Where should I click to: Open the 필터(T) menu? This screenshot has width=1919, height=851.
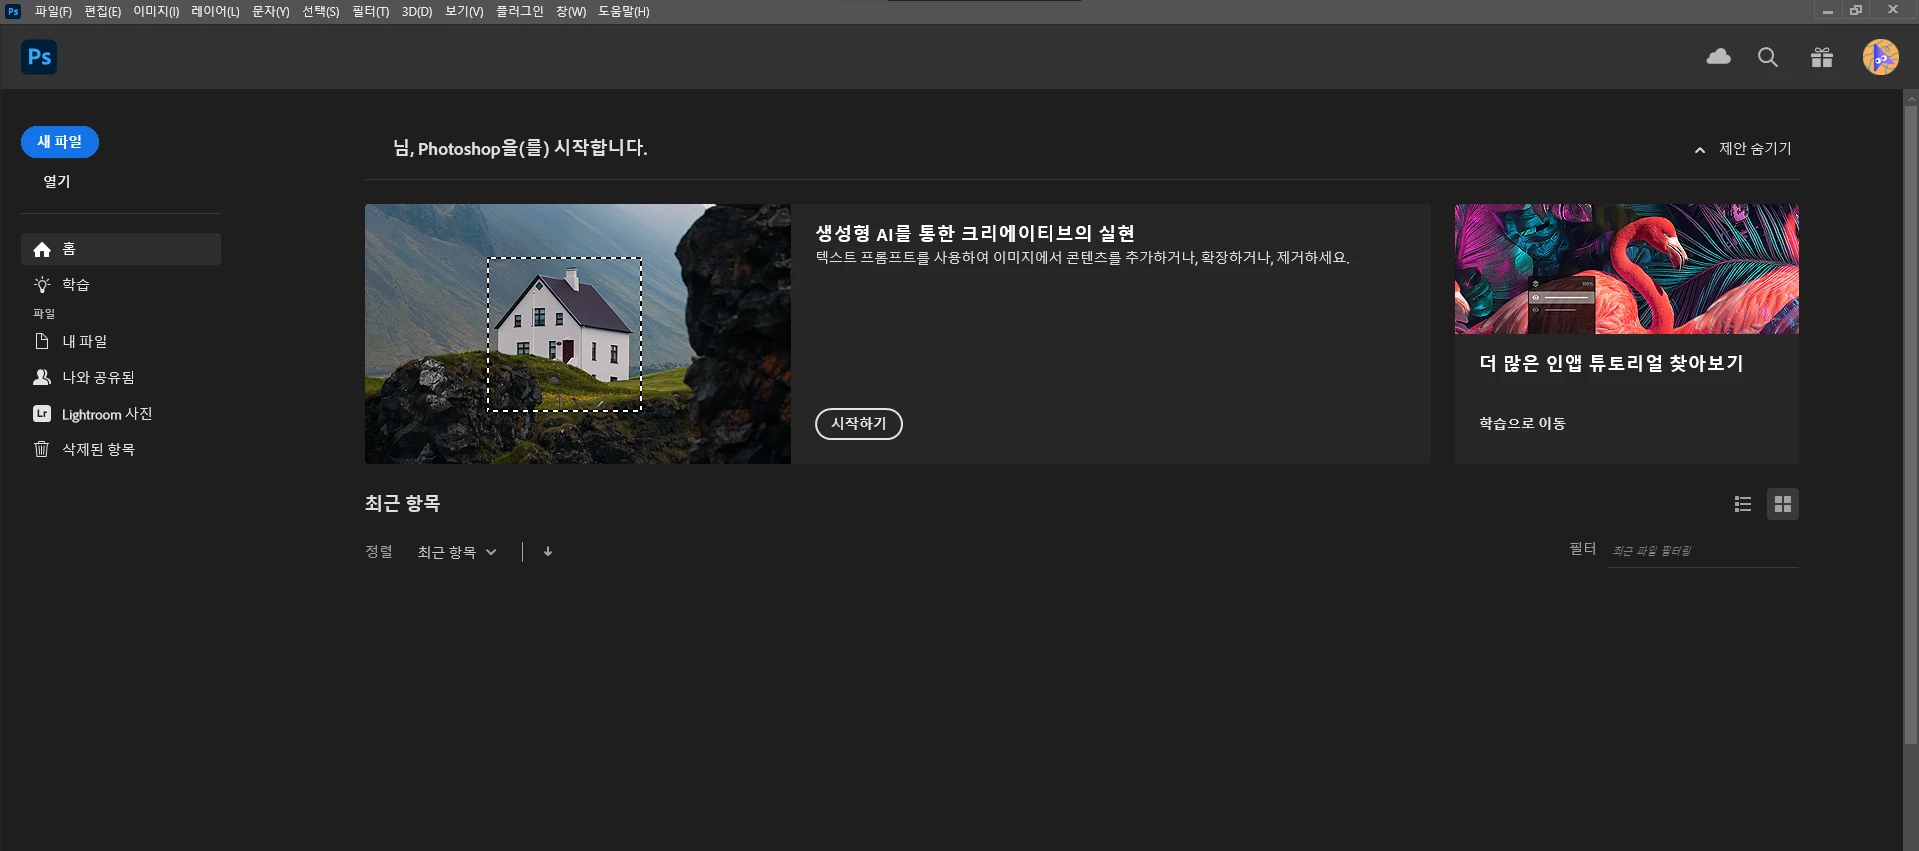click(370, 11)
